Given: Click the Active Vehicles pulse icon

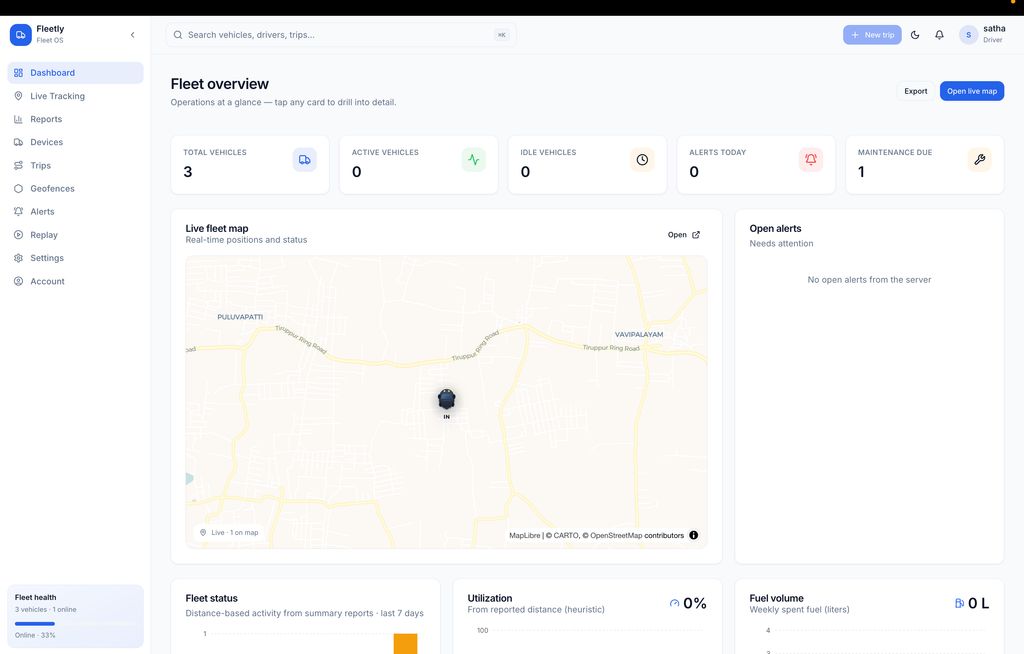Looking at the screenshot, I should tap(473, 160).
